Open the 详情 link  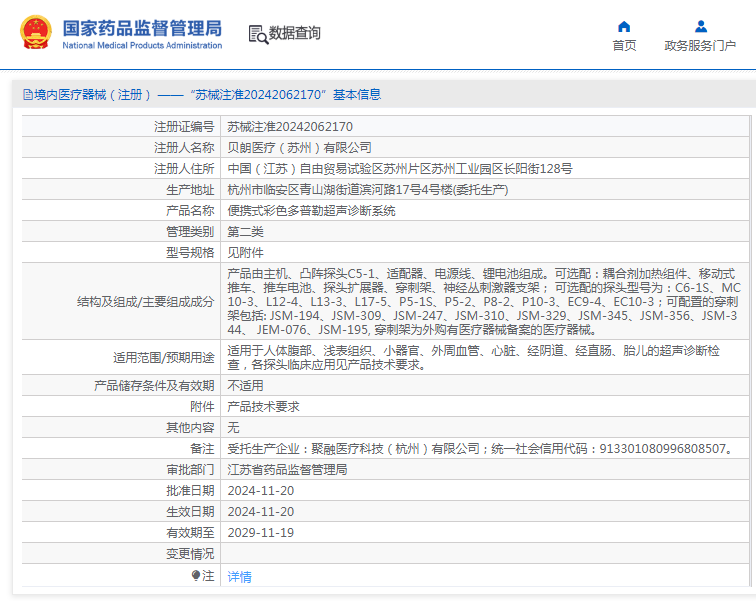pyautogui.click(x=240, y=576)
